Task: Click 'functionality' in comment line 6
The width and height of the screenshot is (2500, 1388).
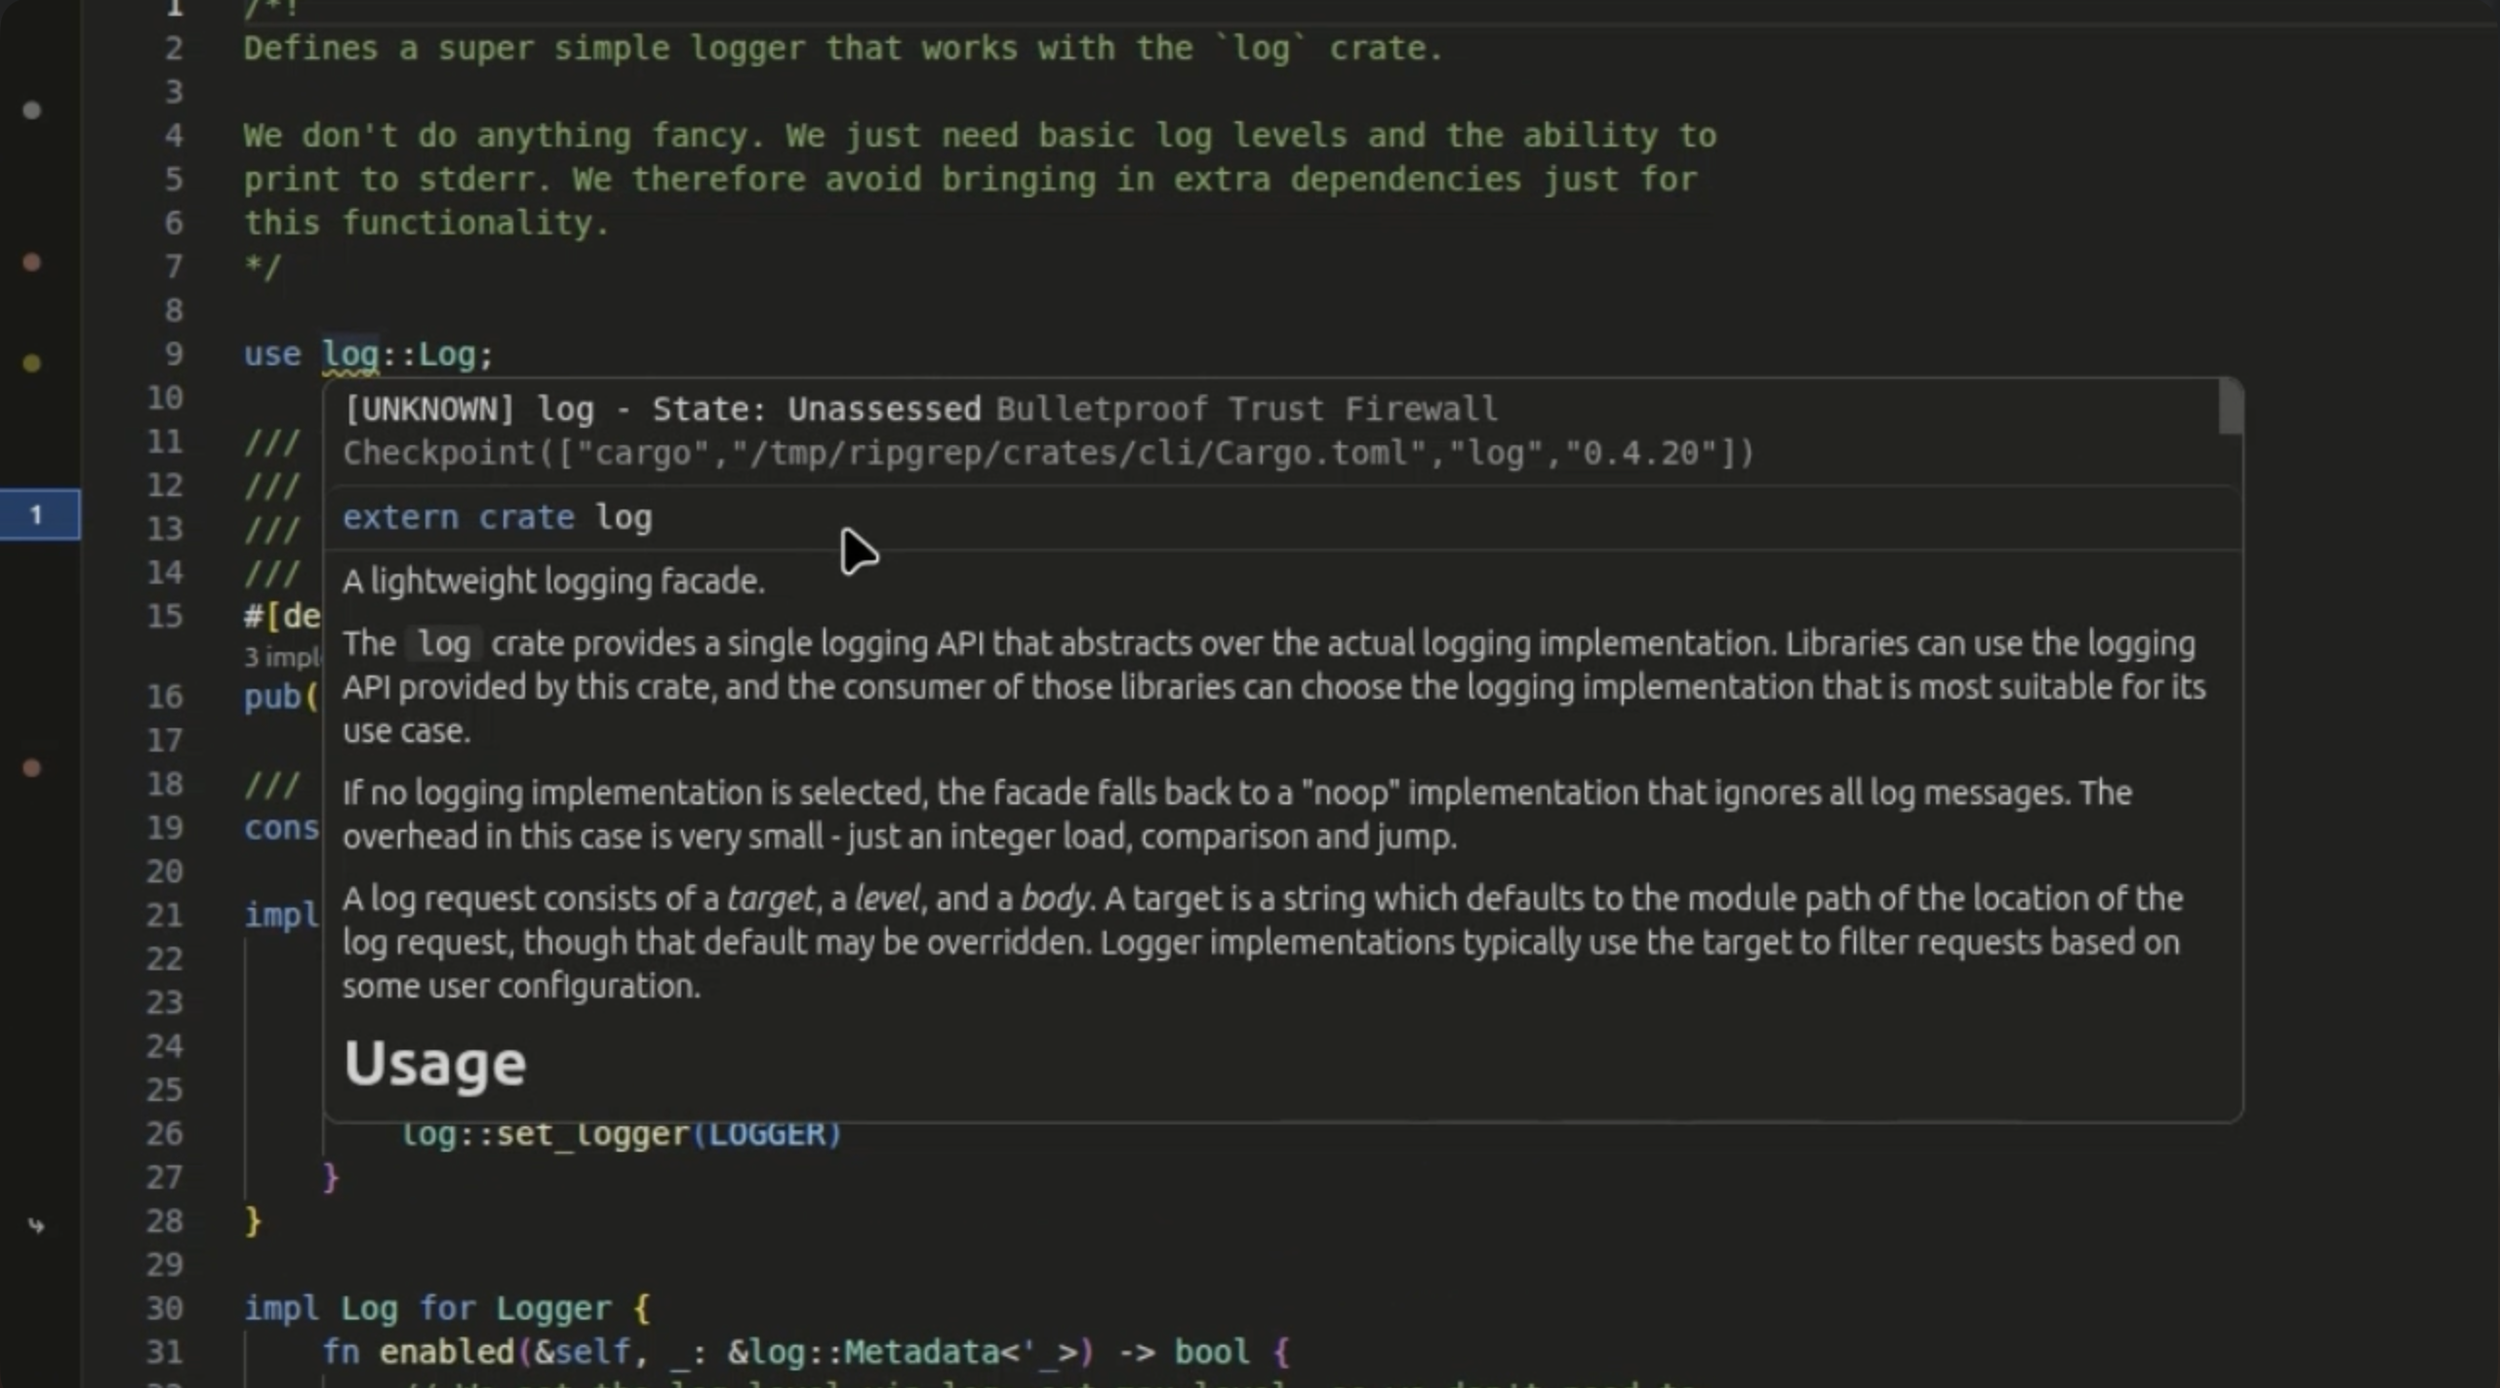Action: click(467, 223)
